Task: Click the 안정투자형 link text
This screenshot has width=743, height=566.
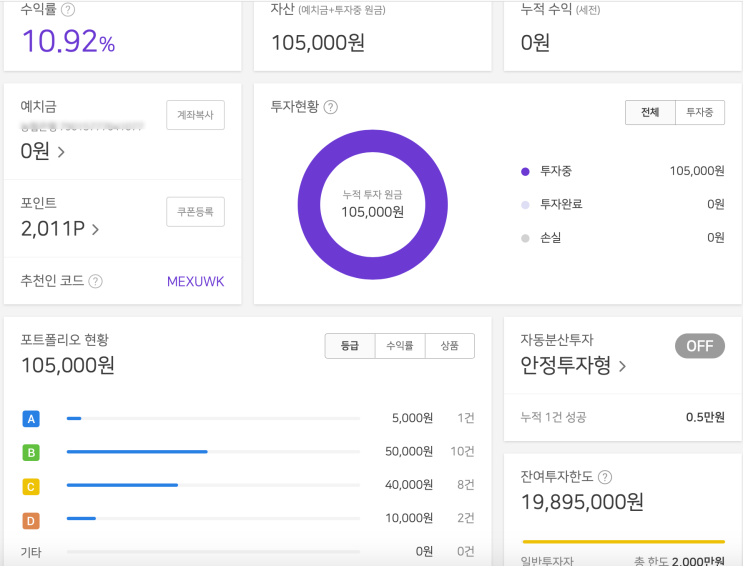Action: pyautogui.click(x=566, y=365)
